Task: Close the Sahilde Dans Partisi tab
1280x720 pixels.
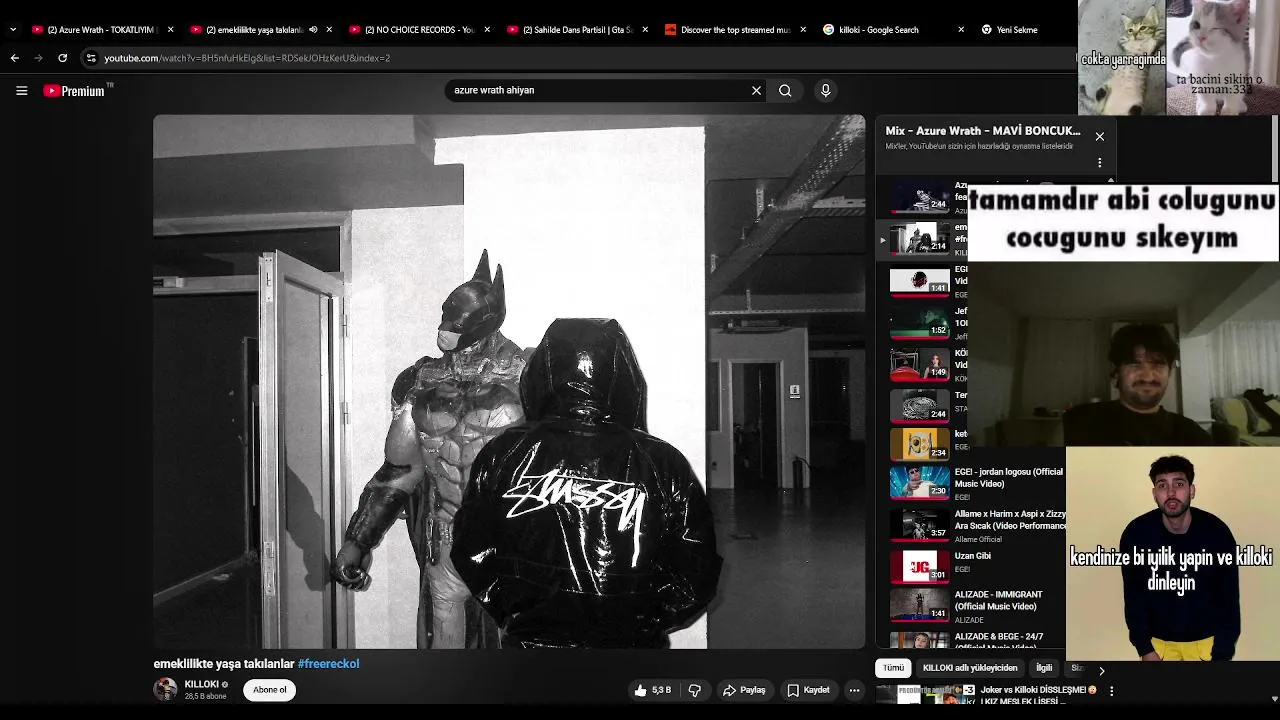Action: [x=645, y=30]
